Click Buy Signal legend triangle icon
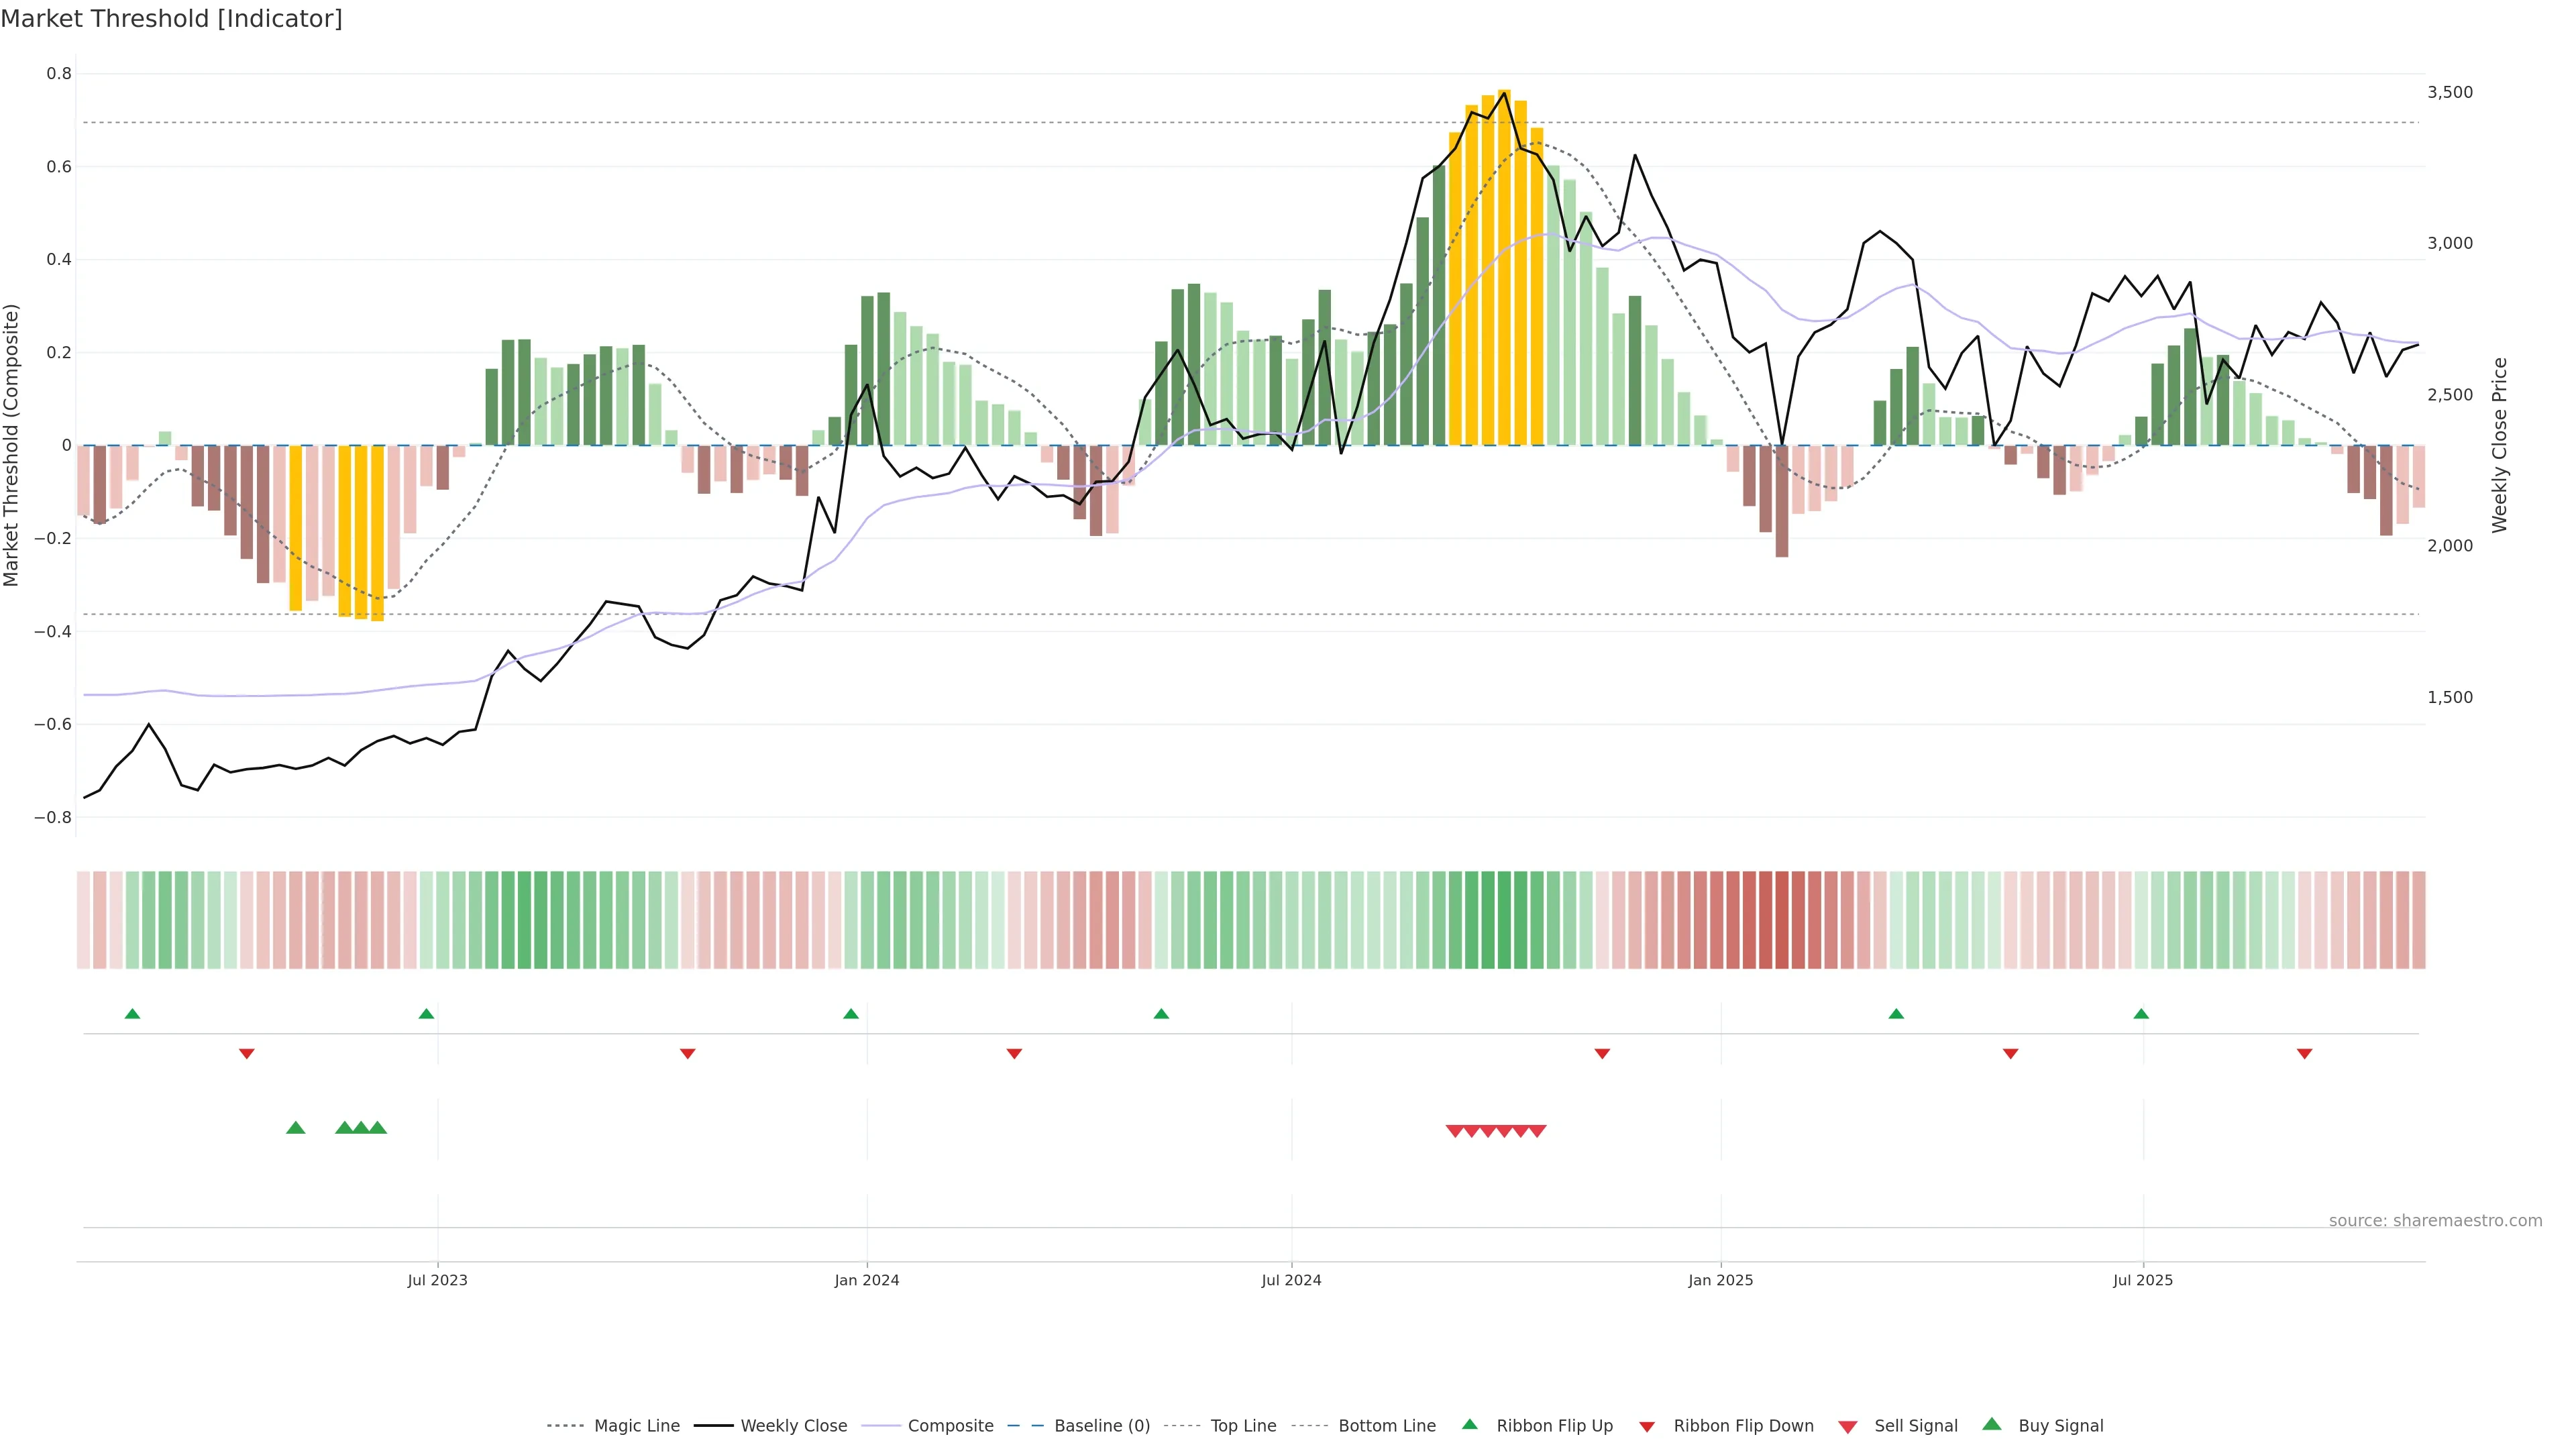The width and height of the screenshot is (2576, 1449). click(x=1992, y=1425)
